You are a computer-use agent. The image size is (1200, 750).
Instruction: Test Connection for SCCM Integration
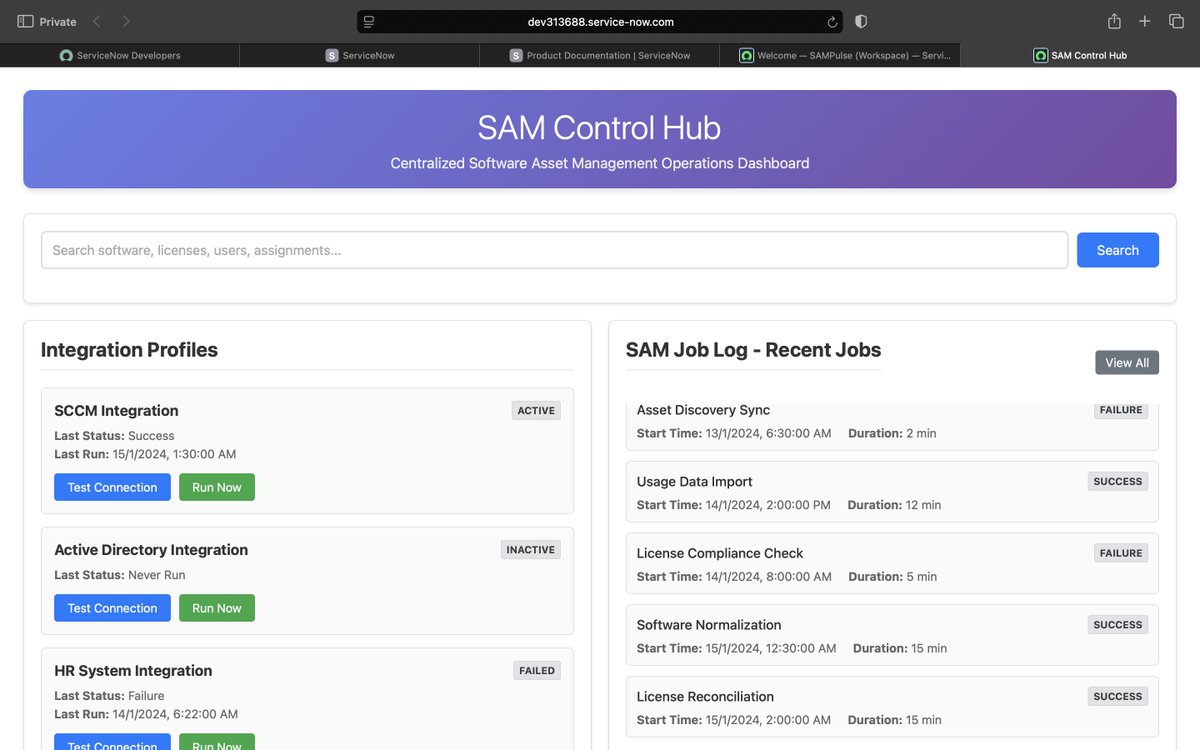[x=112, y=487]
